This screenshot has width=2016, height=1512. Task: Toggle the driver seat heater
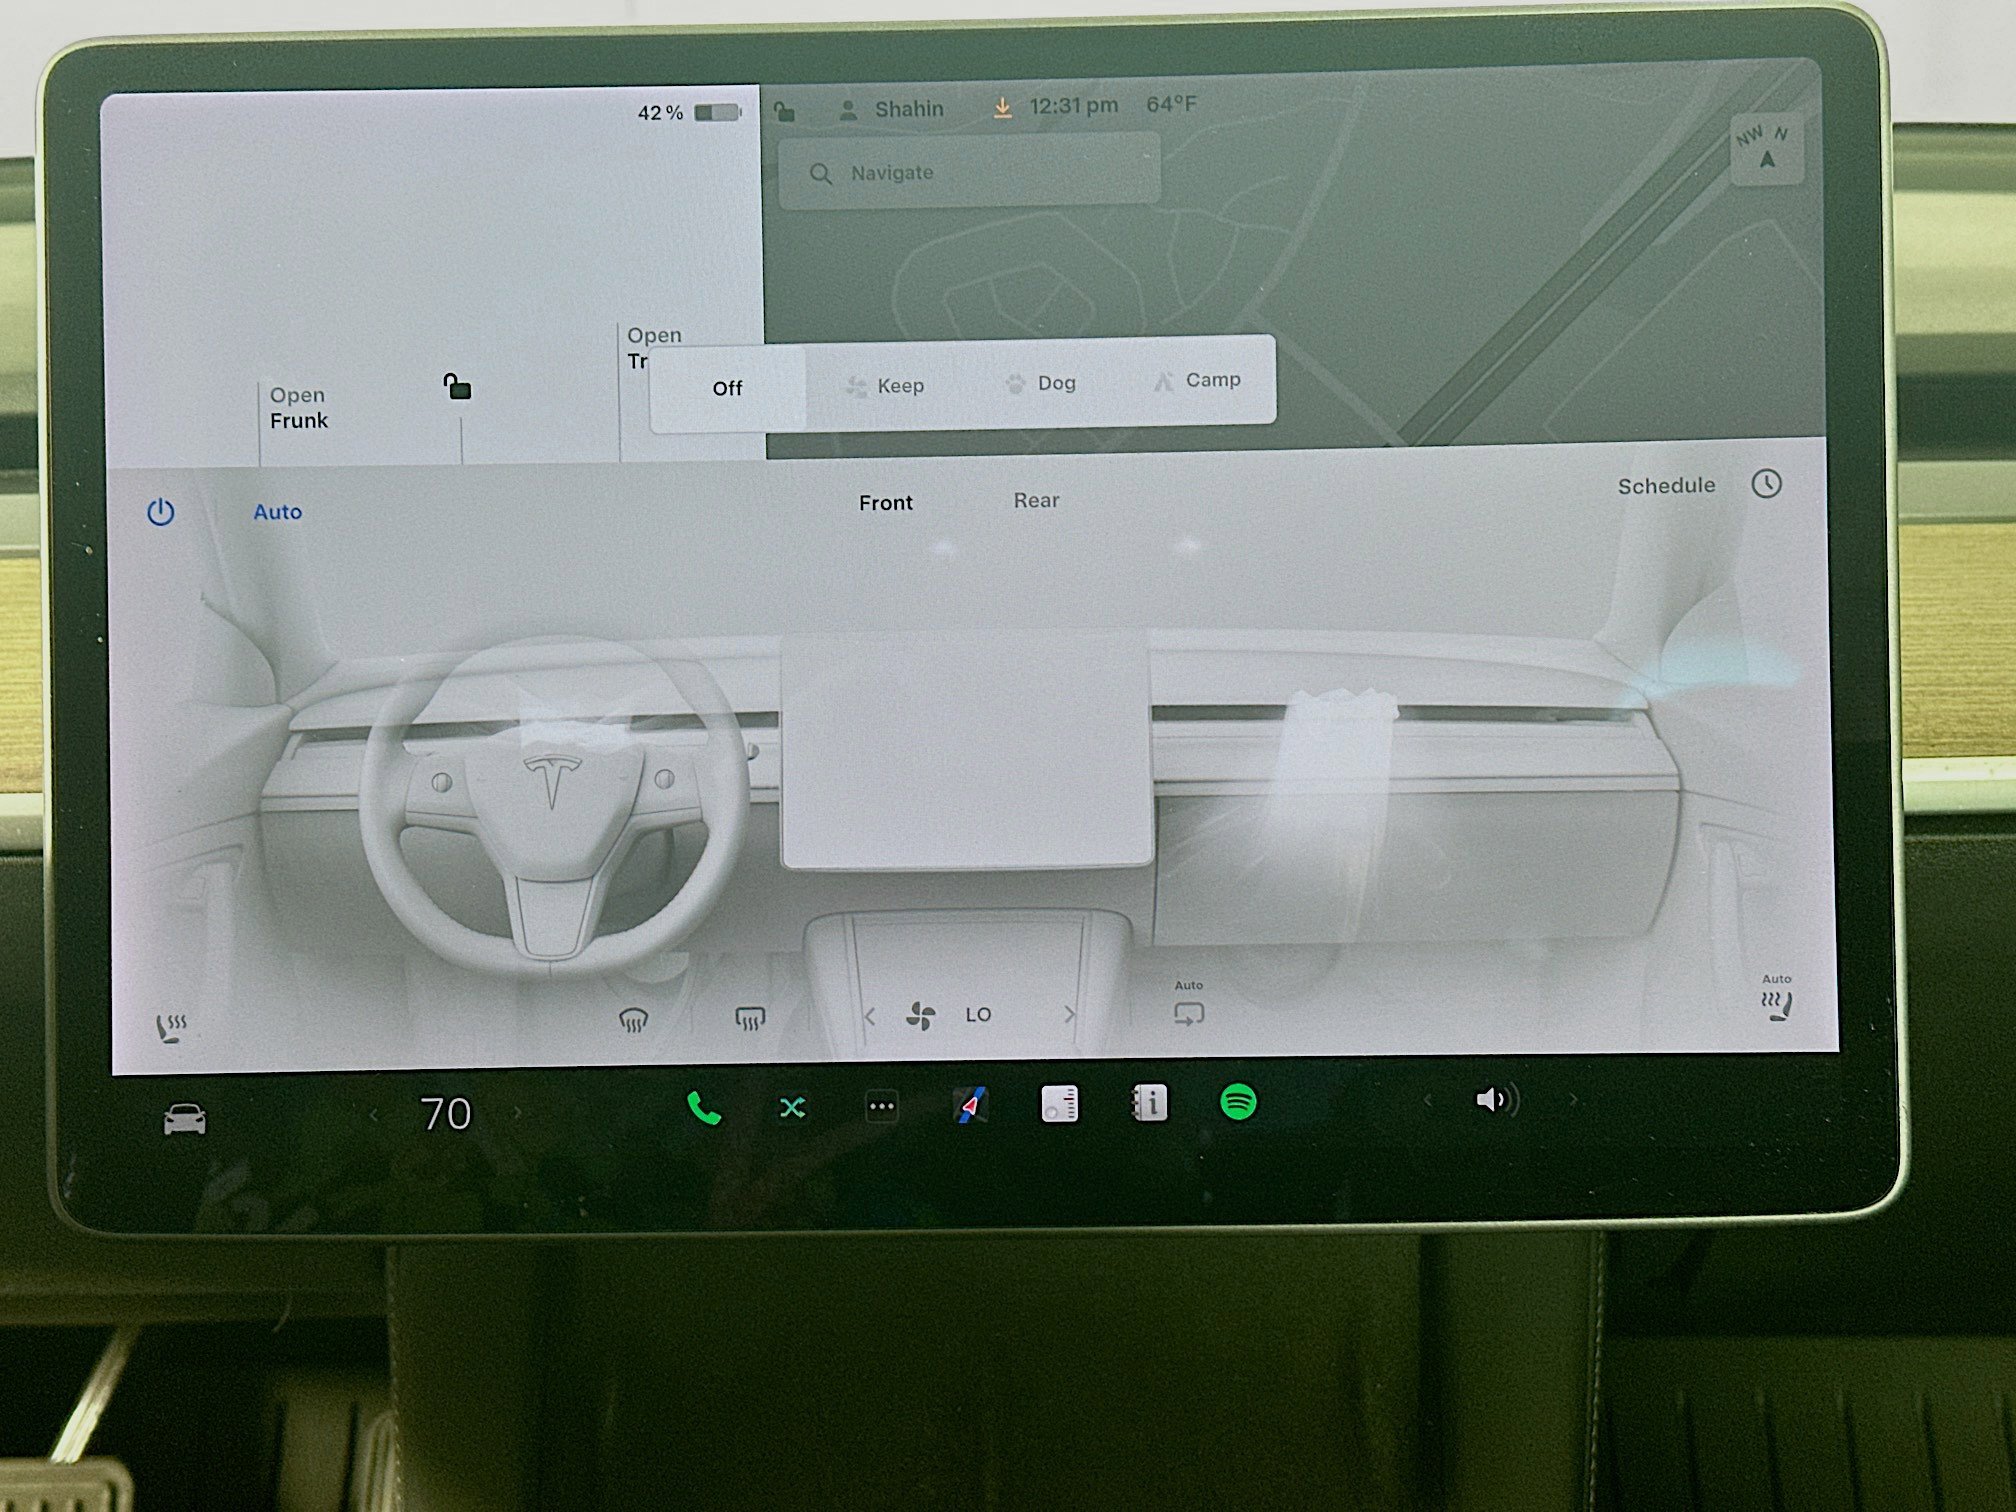pos(171,1027)
